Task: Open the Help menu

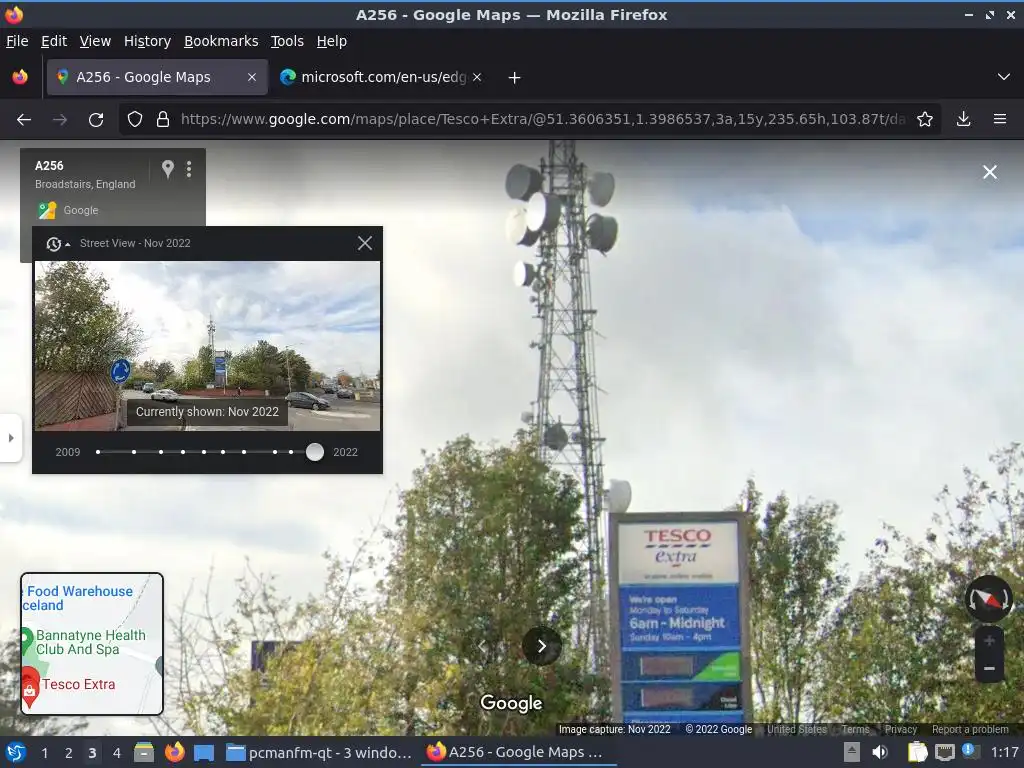Action: tap(332, 41)
